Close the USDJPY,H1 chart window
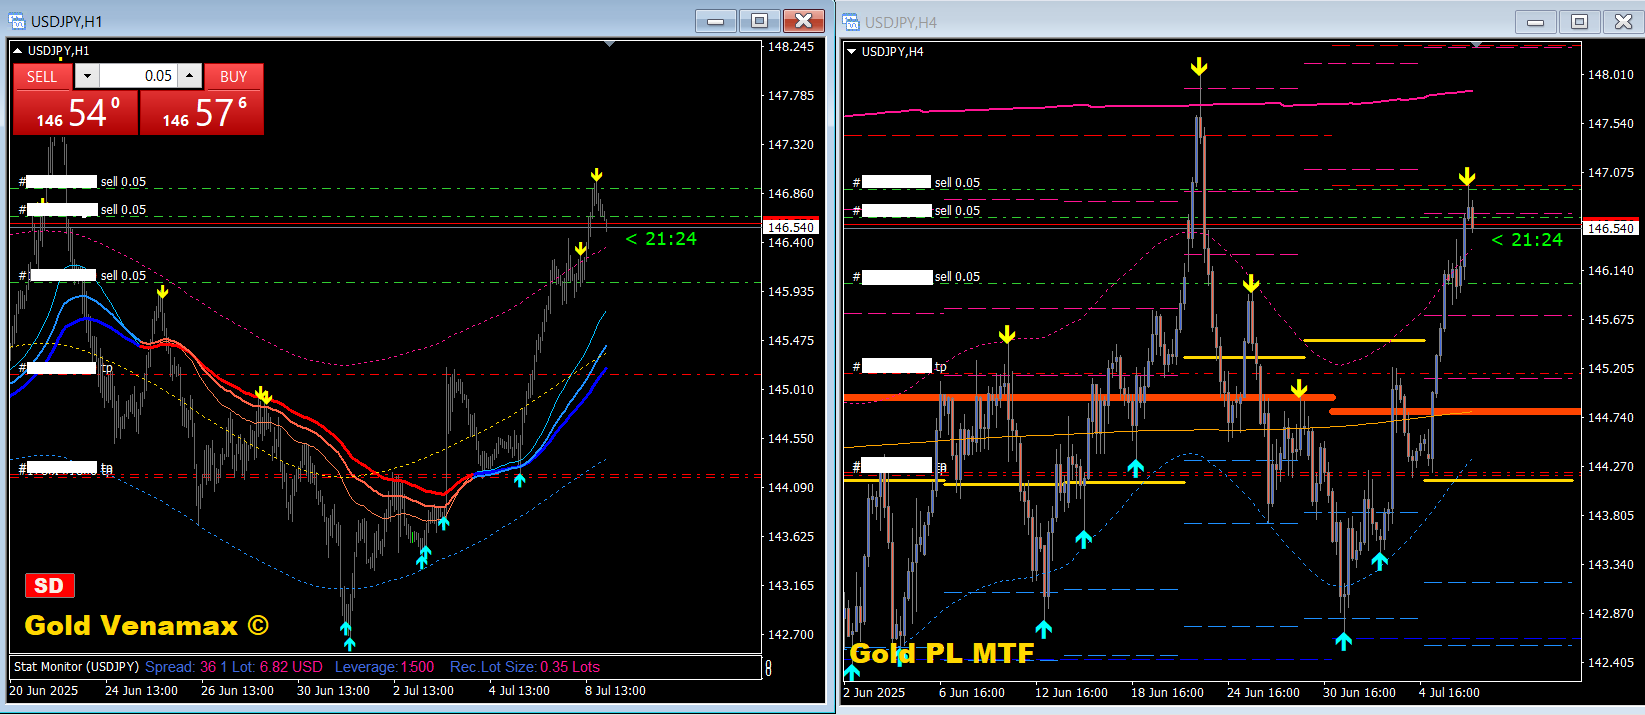 point(803,21)
